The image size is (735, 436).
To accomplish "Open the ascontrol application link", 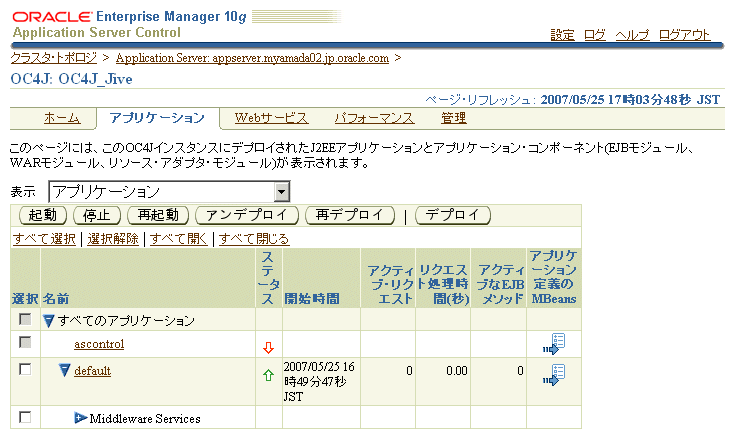I will (99, 344).
